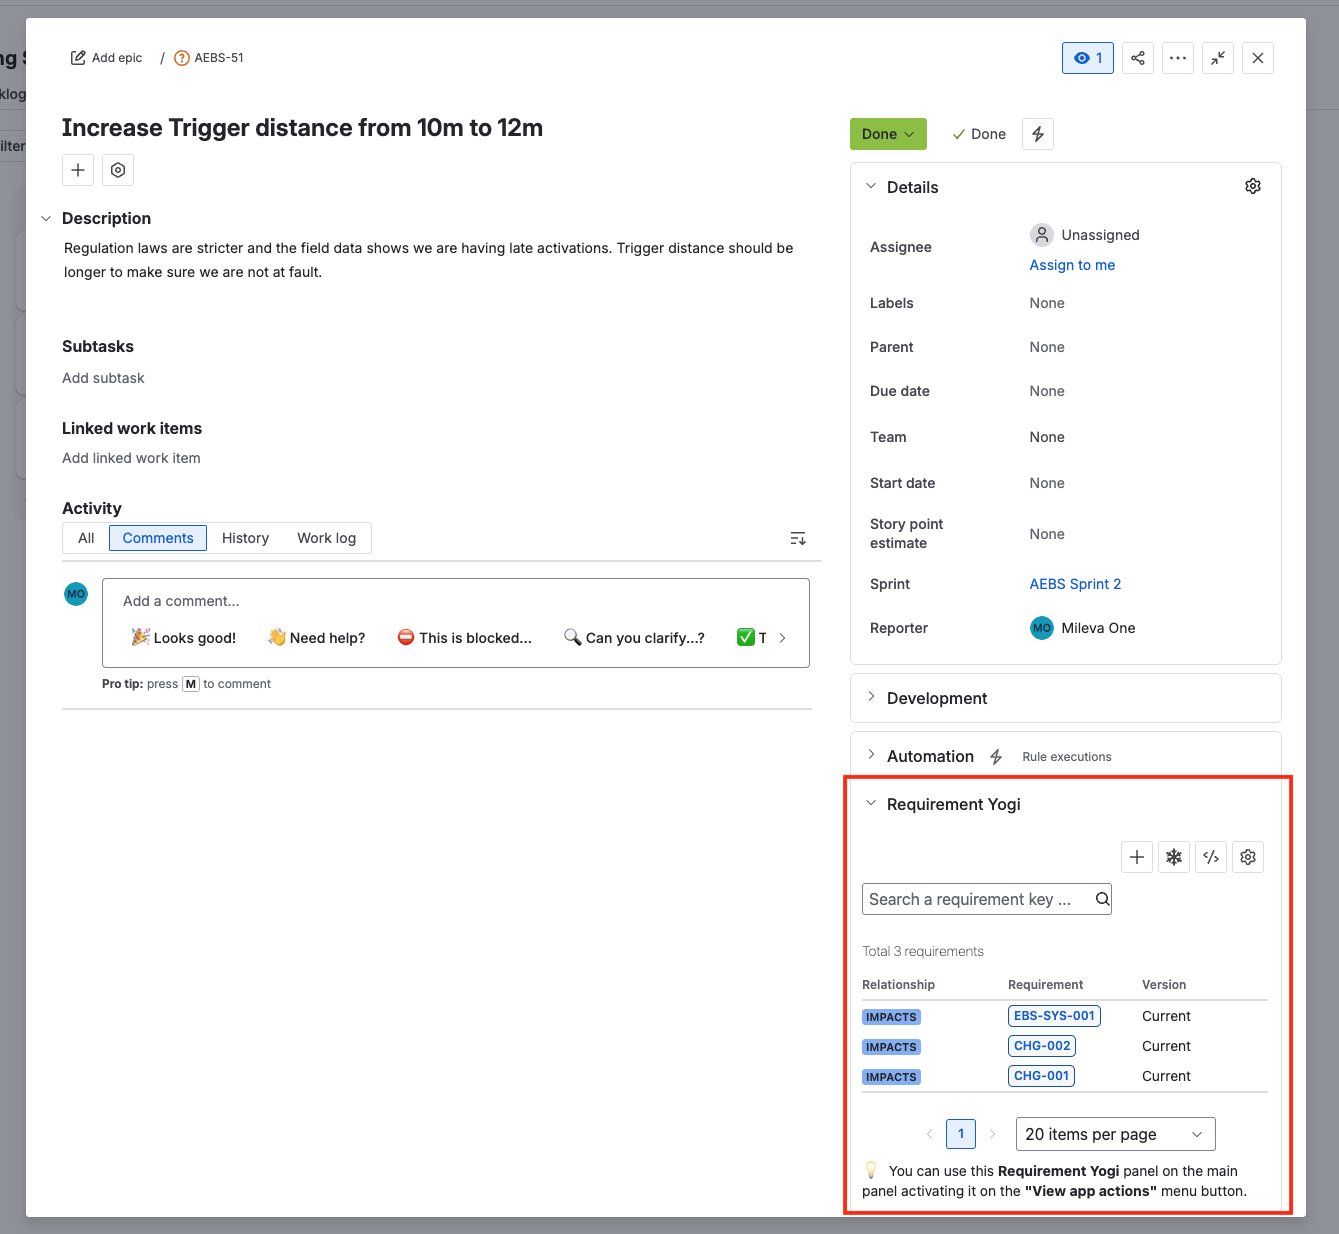Open requirement CHG-002
Viewport: 1339px width, 1234px height.
[1042, 1046]
